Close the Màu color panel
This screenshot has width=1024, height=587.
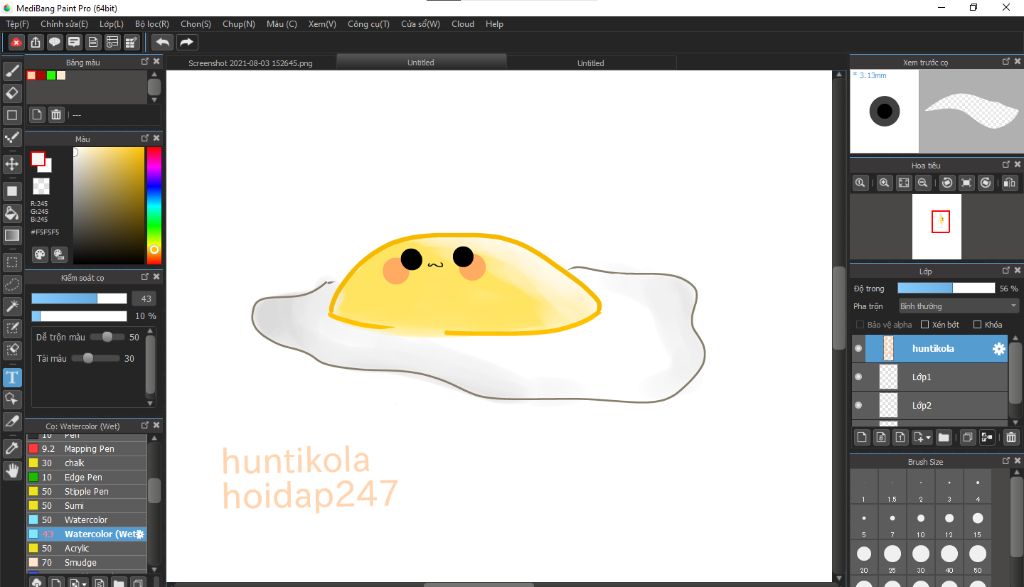point(156,138)
